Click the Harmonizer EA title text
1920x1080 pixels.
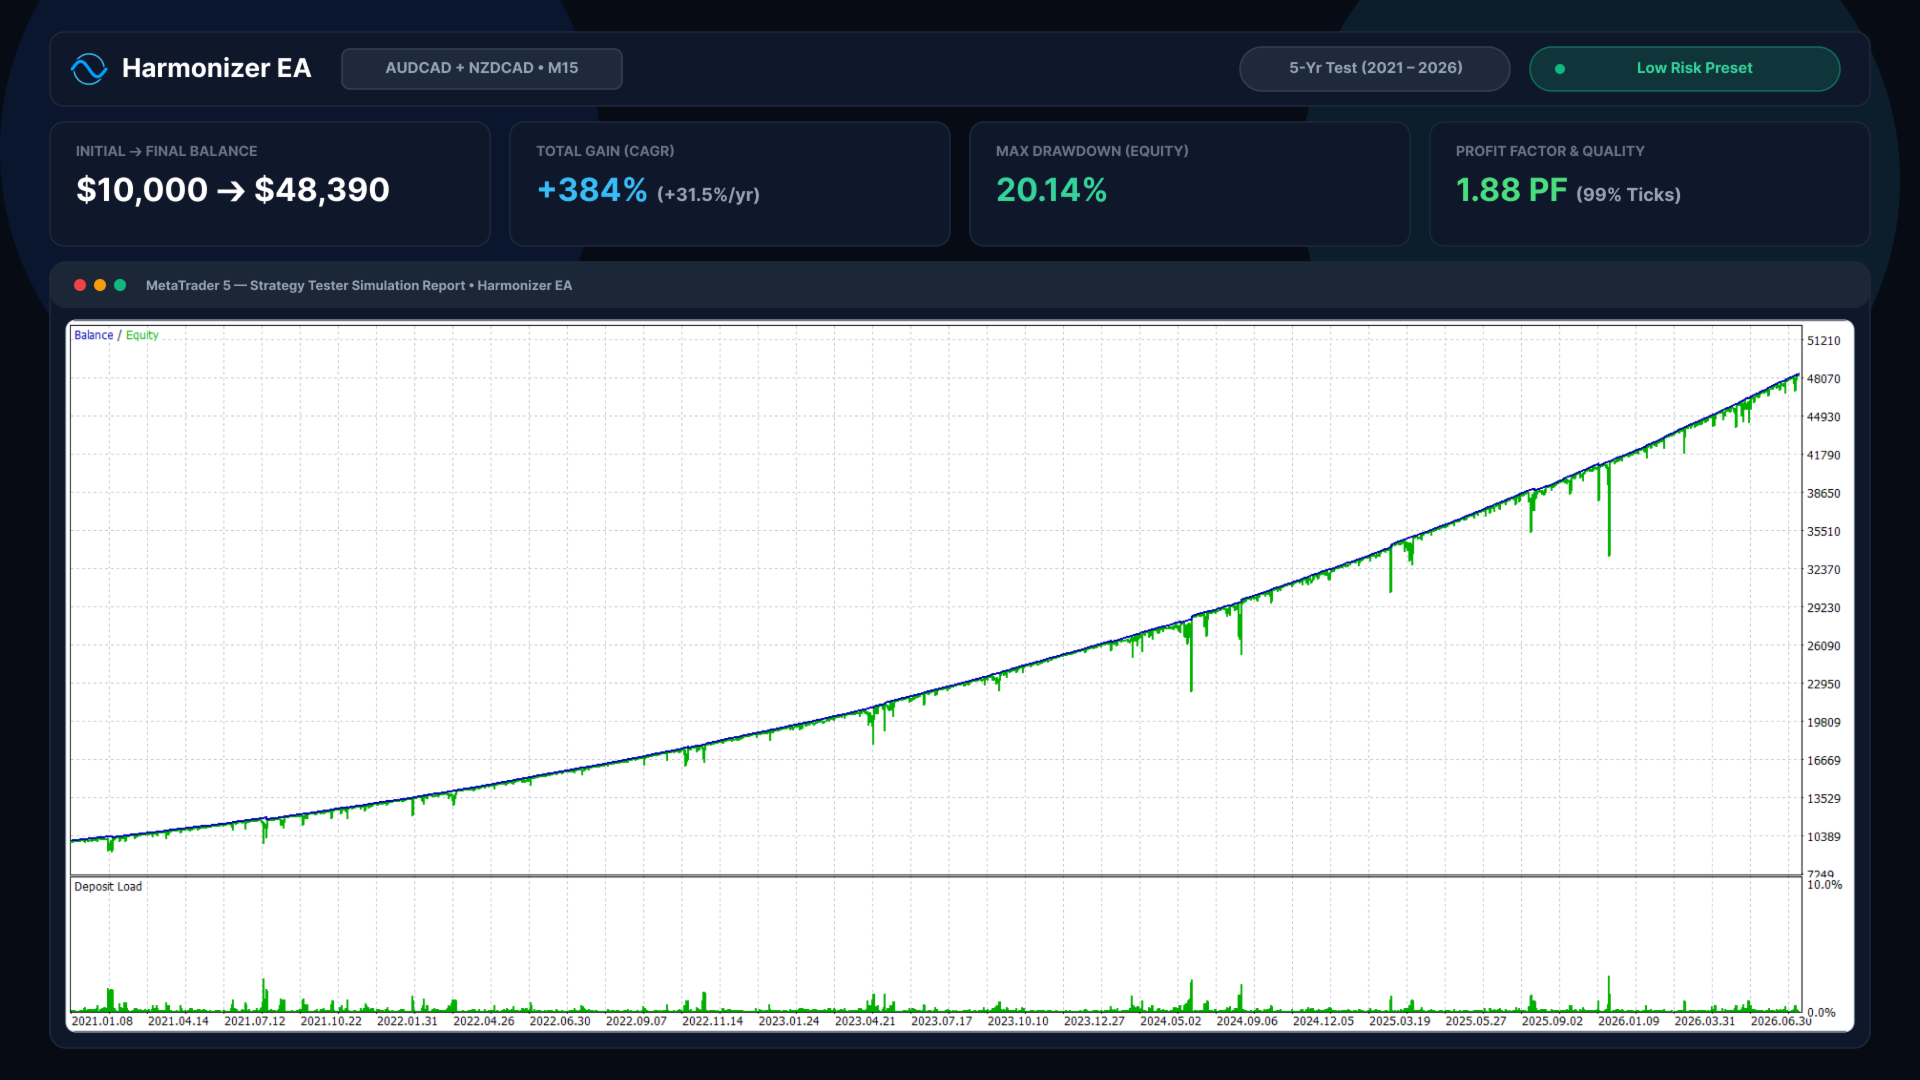tap(216, 68)
